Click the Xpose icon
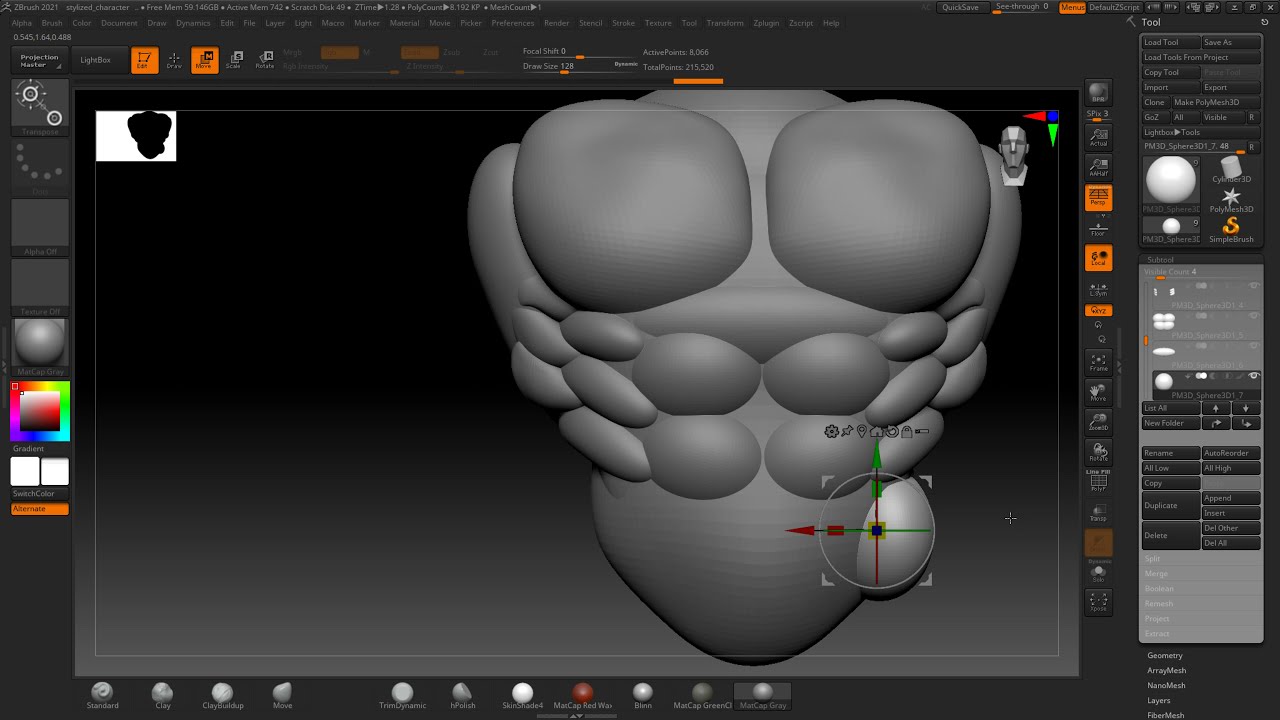This screenshot has width=1280, height=720. (1098, 602)
